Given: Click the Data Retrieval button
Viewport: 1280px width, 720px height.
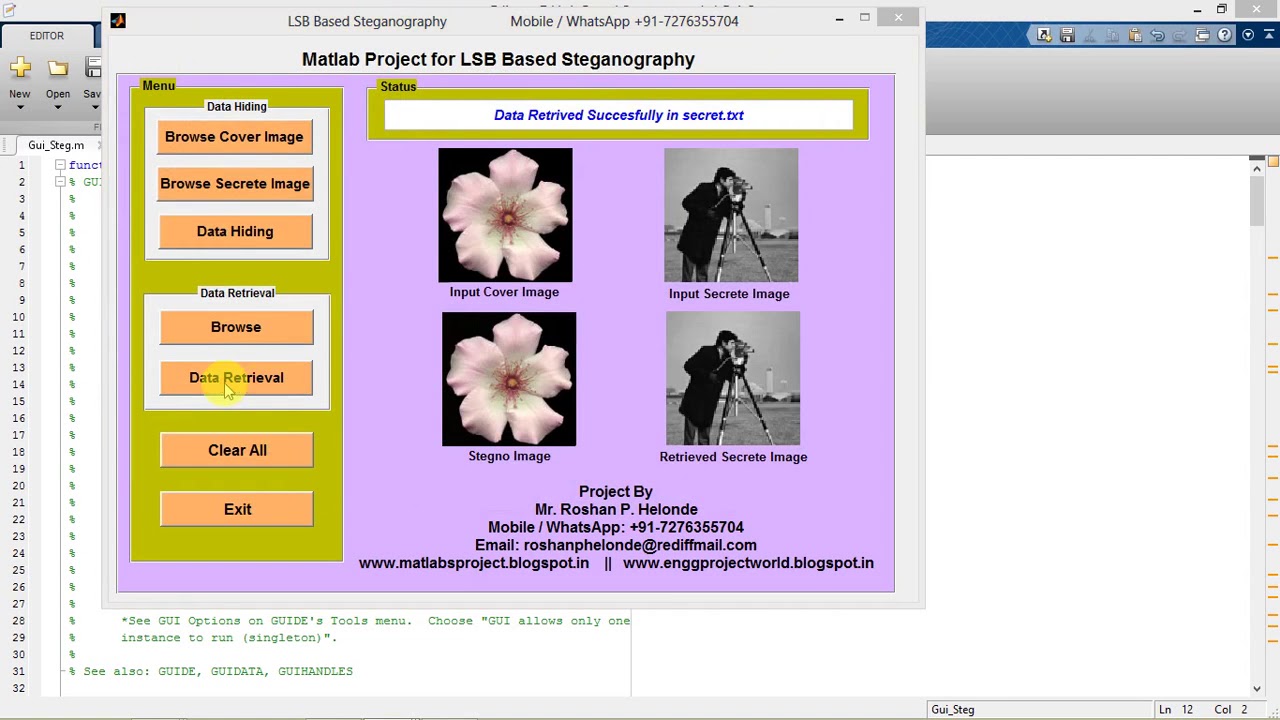Looking at the screenshot, I should click(236, 378).
